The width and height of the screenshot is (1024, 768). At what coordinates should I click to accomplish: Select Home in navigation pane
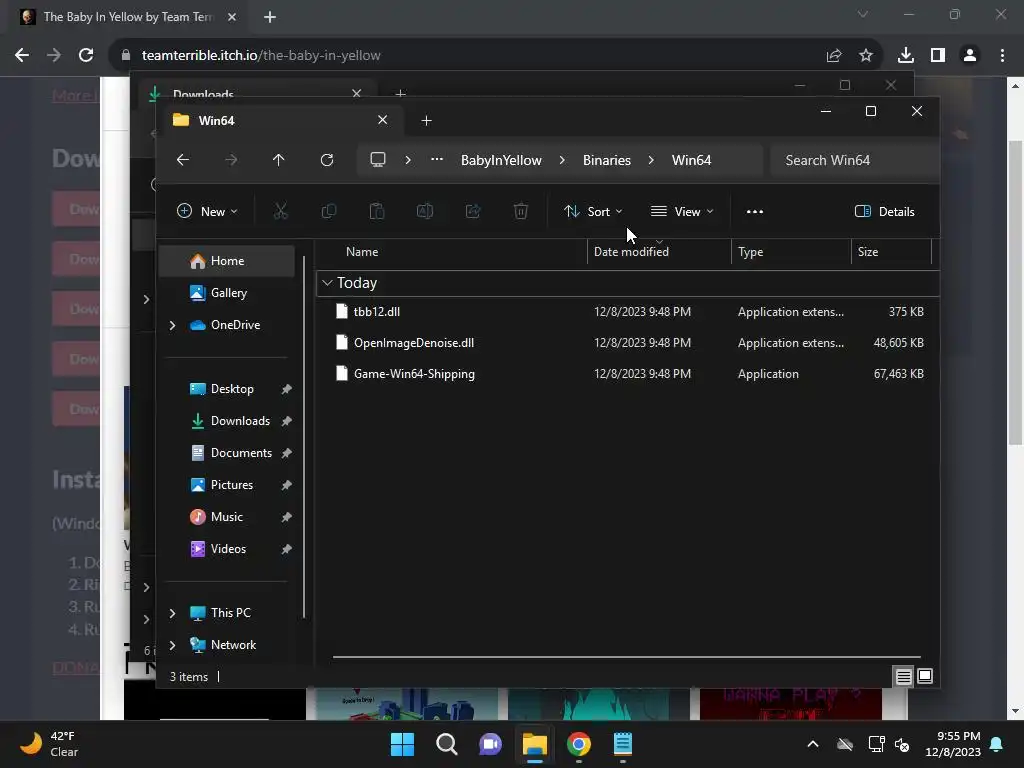227,261
